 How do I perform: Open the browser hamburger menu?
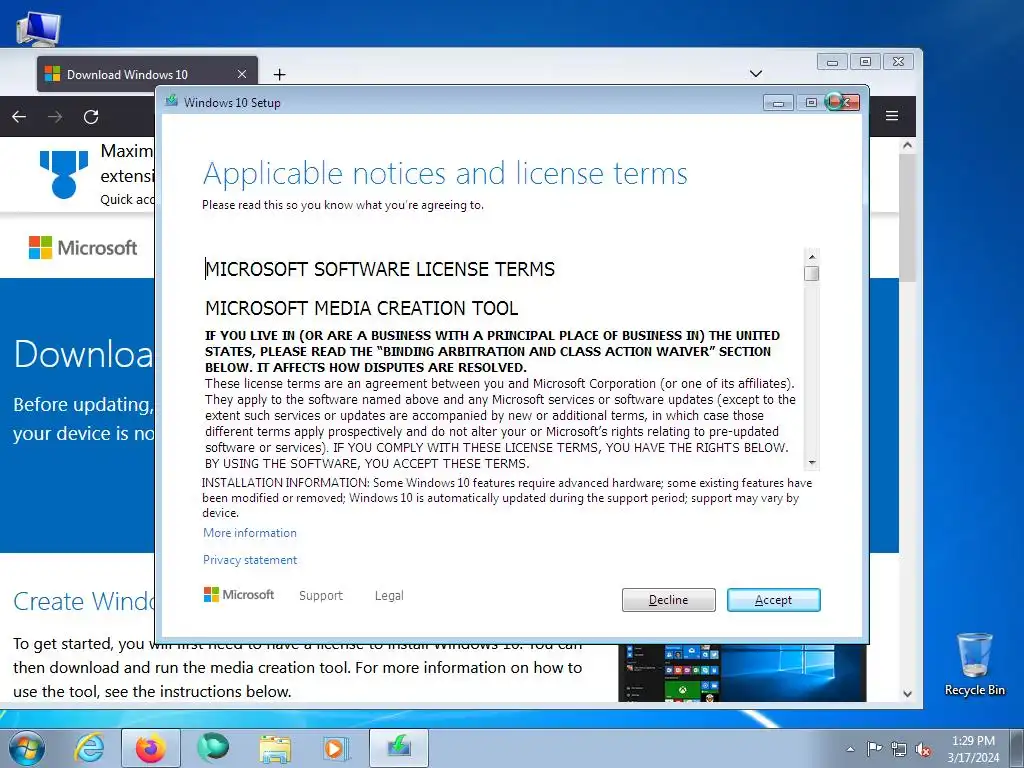[891, 116]
